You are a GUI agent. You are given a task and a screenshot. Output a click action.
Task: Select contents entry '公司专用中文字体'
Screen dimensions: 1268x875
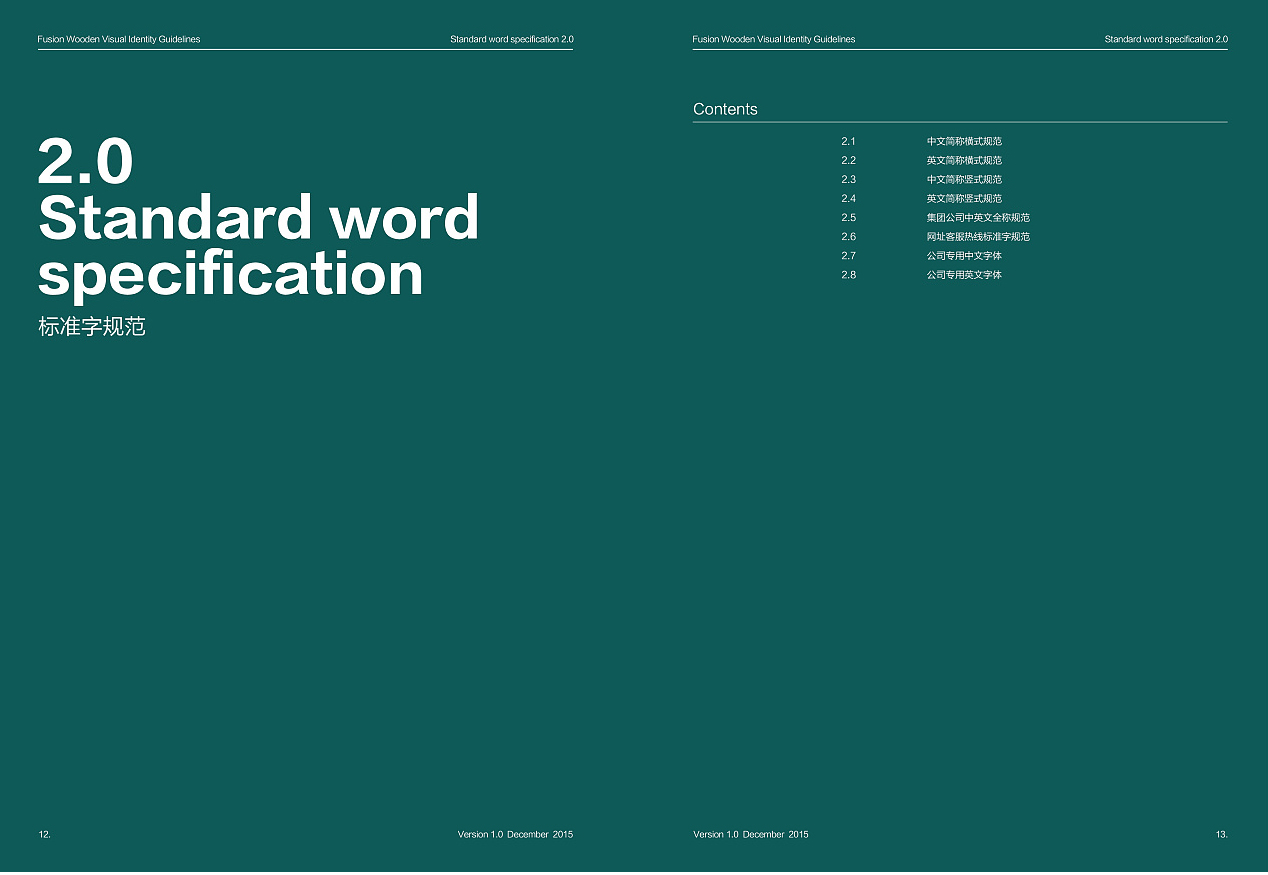coord(964,255)
